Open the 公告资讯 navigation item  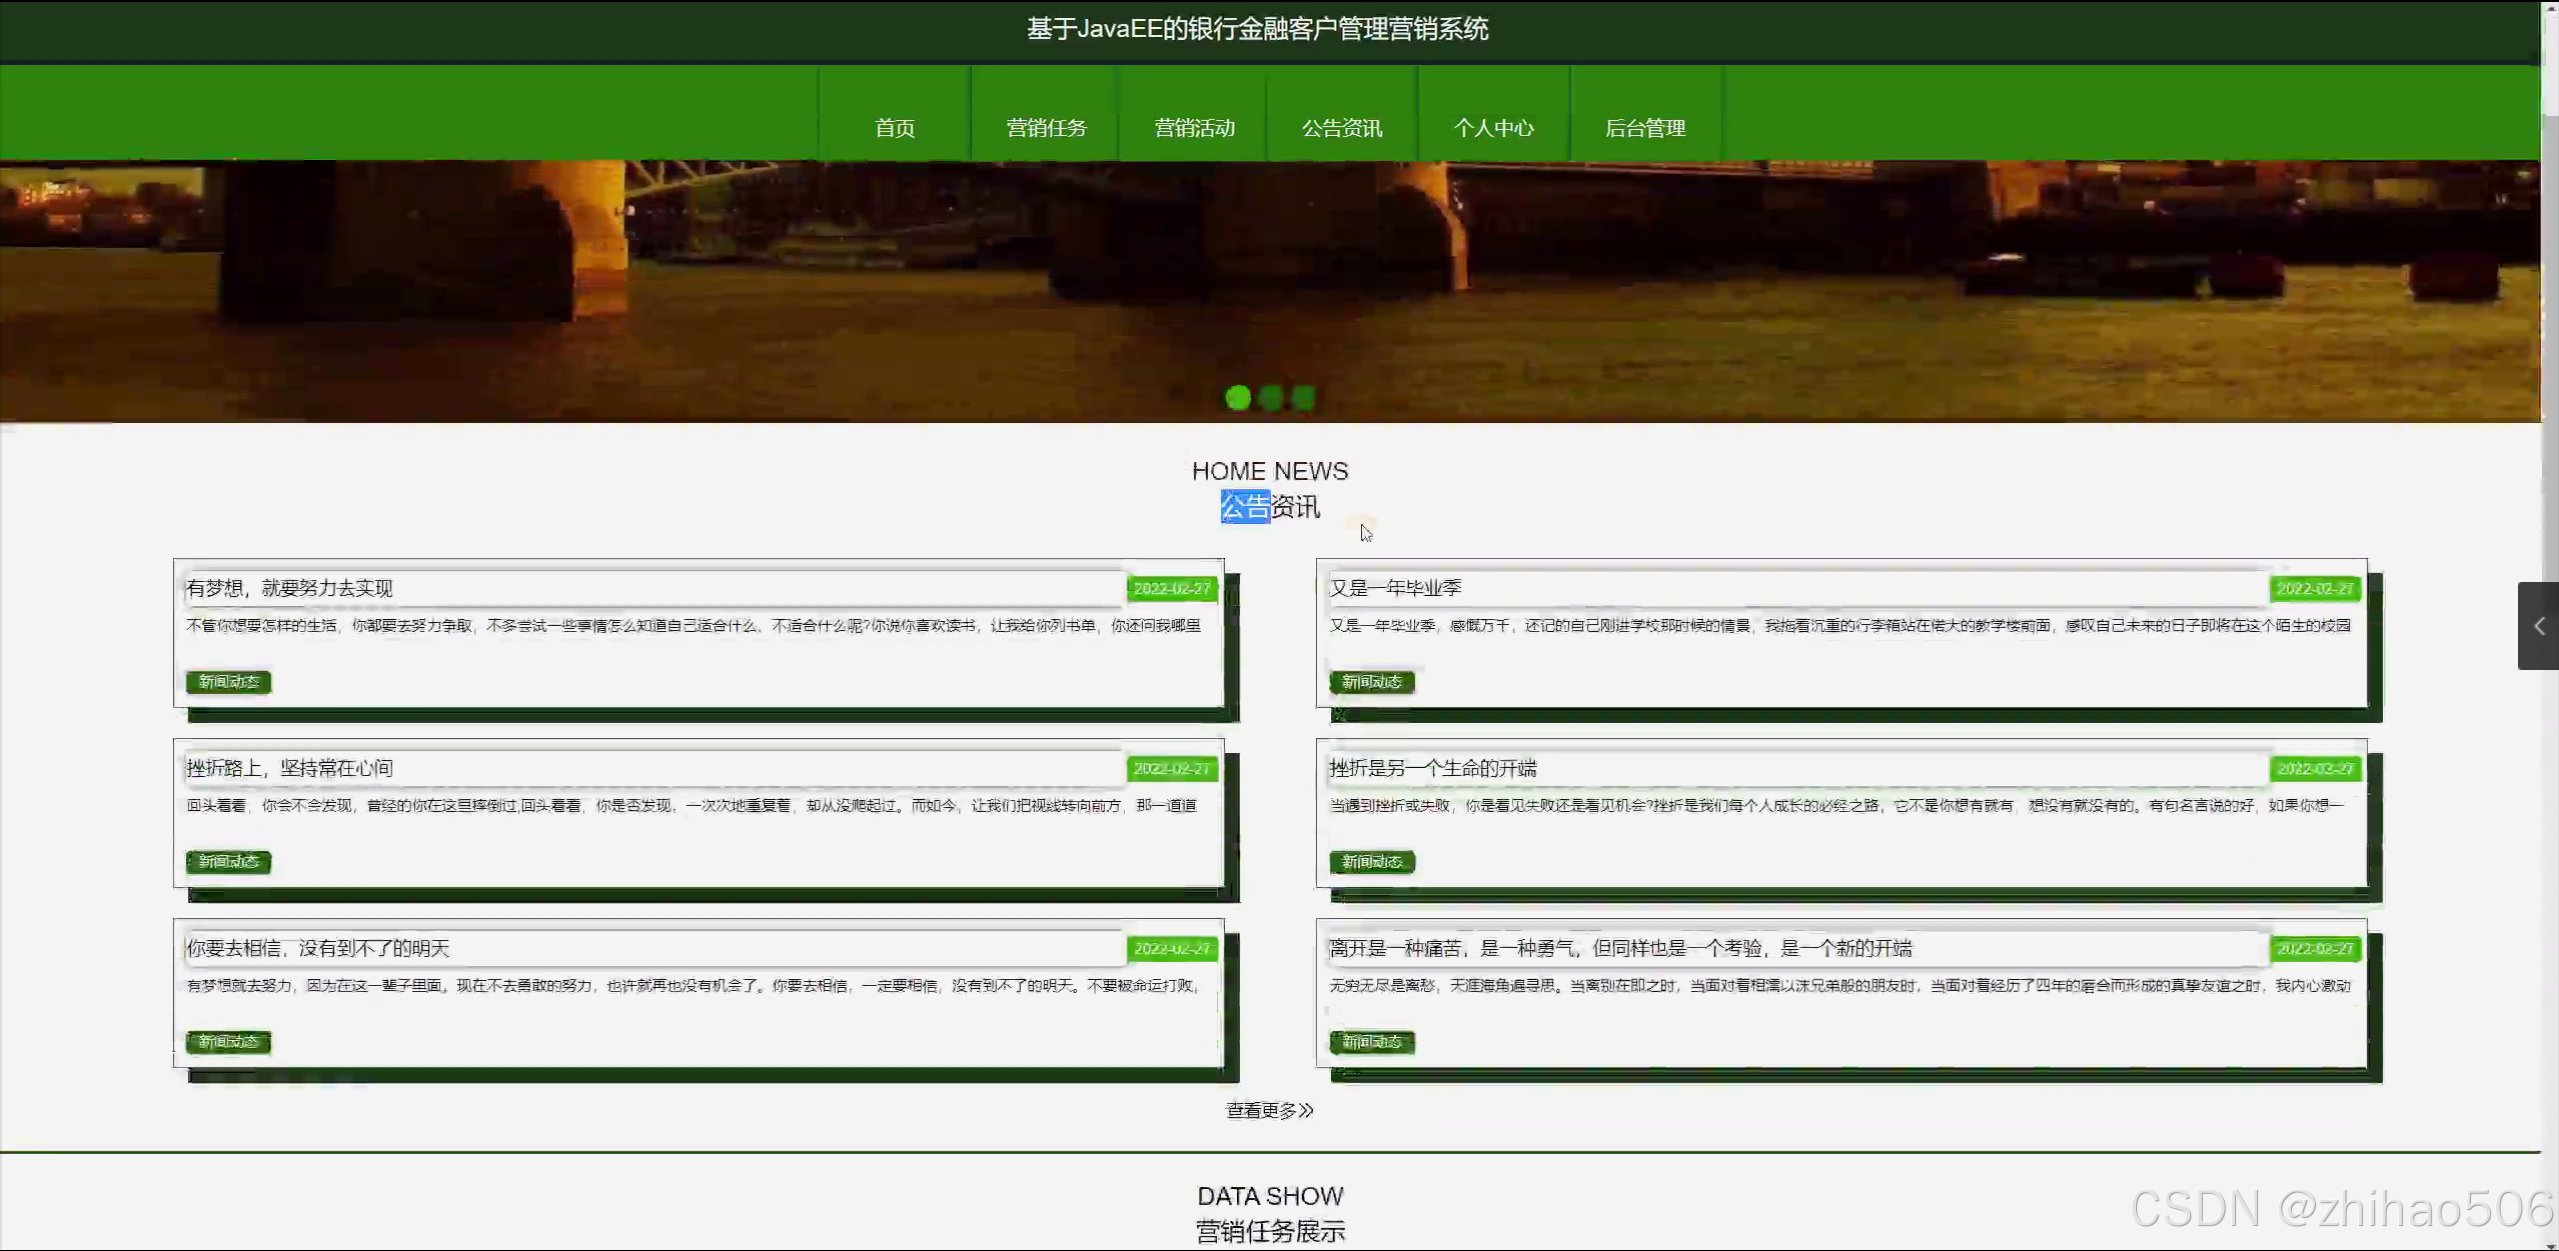pos(1341,127)
